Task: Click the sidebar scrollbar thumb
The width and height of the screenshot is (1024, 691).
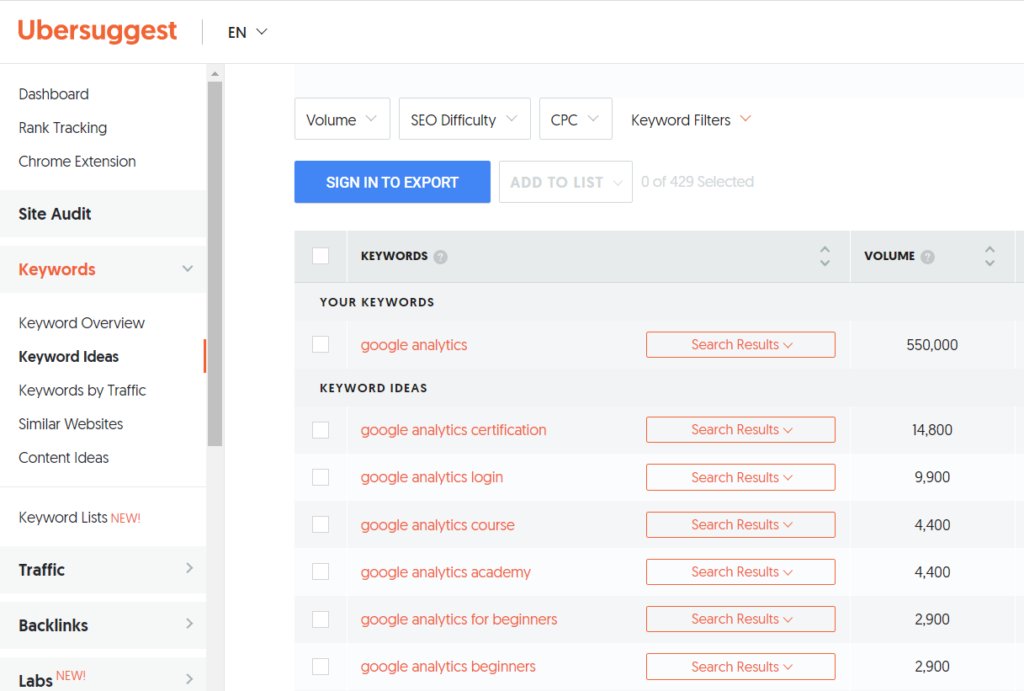Action: pos(215,264)
